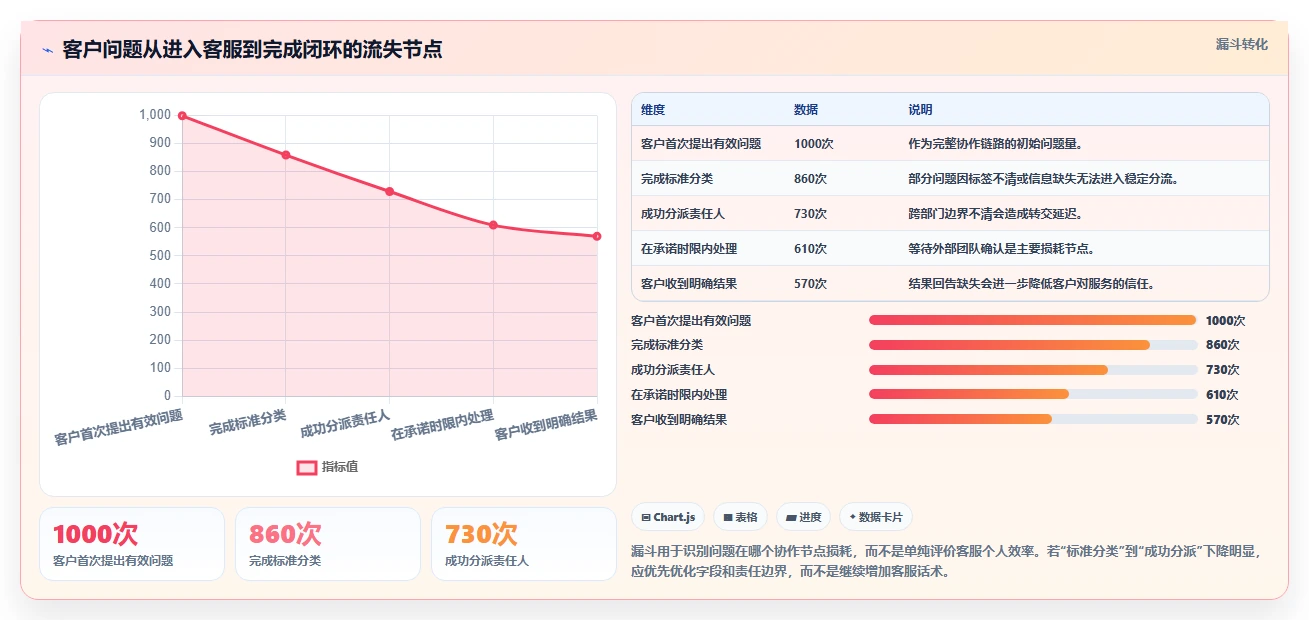Click the 漏斗转化 label in header
The width and height of the screenshot is (1309, 620).
tap(1242, 44)
